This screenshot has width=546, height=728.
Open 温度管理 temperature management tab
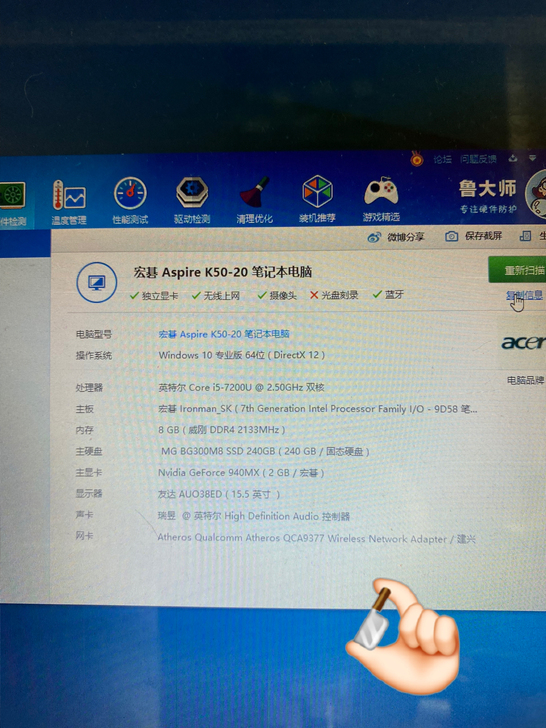69,202
